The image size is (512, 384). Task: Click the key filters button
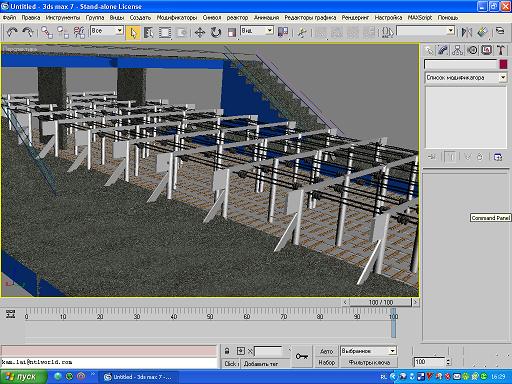pos(369,362)
